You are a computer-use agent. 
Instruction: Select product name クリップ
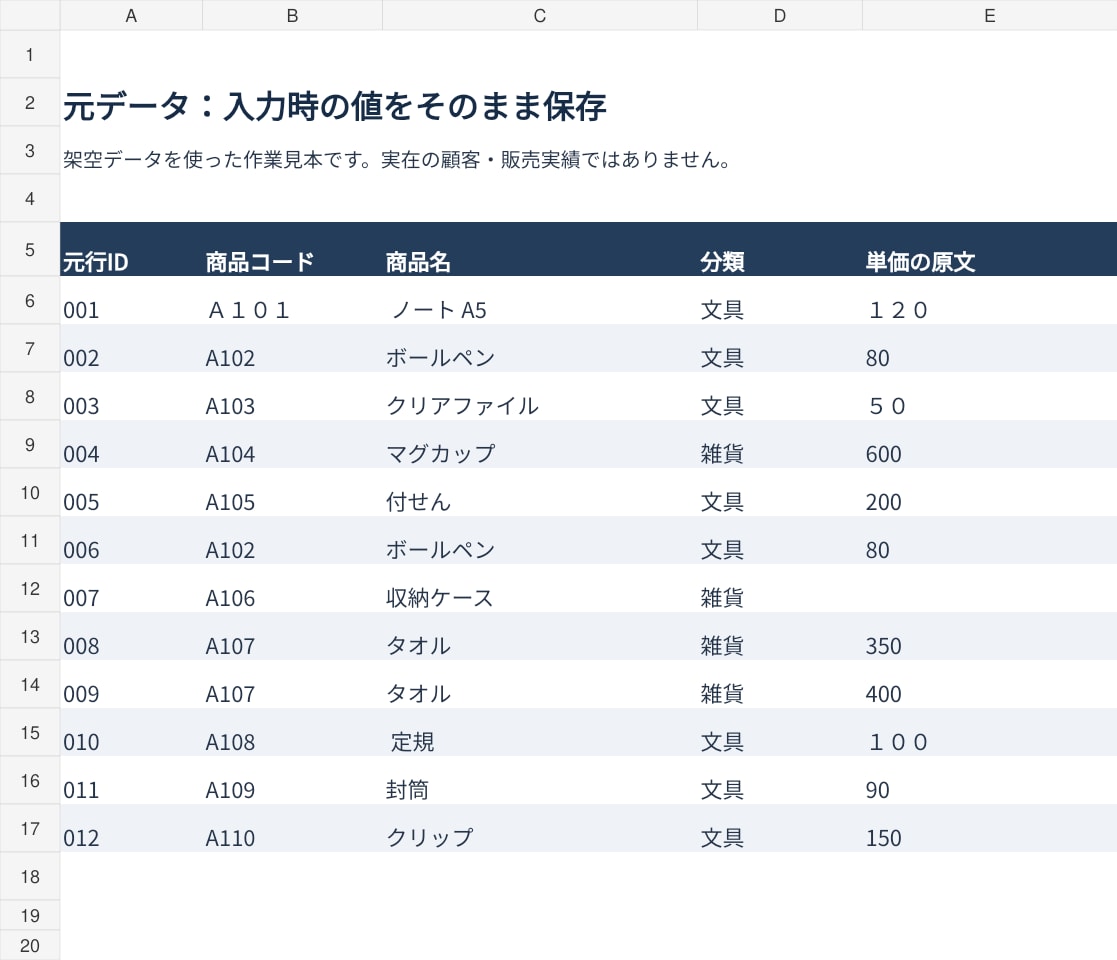coord(539,828)
